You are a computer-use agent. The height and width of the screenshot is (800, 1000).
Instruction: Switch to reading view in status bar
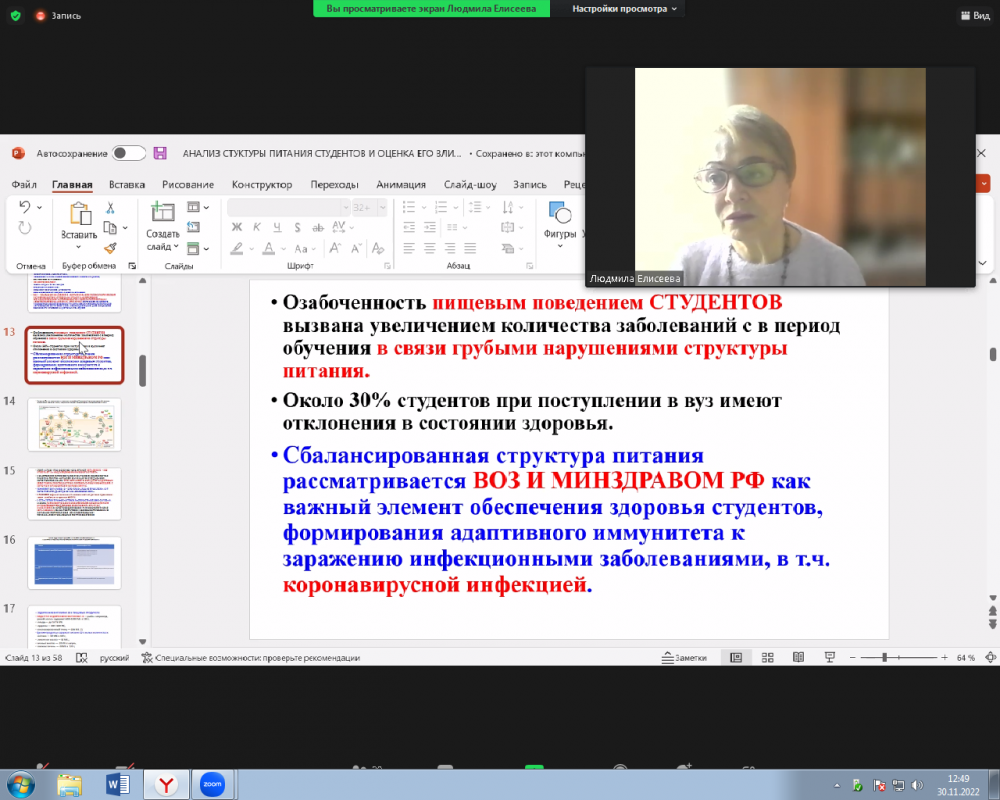798,658
